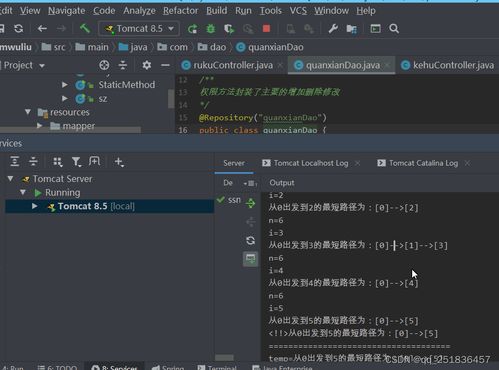The height and width of the screenshot is (370, 499).
Task: Open Project Structure folder icon
Action: click(x=352, y=29)
